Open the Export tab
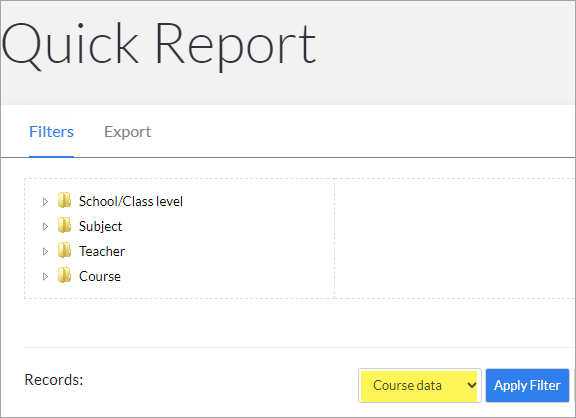Viewport: 576px width, 418px height. [127, 132]
